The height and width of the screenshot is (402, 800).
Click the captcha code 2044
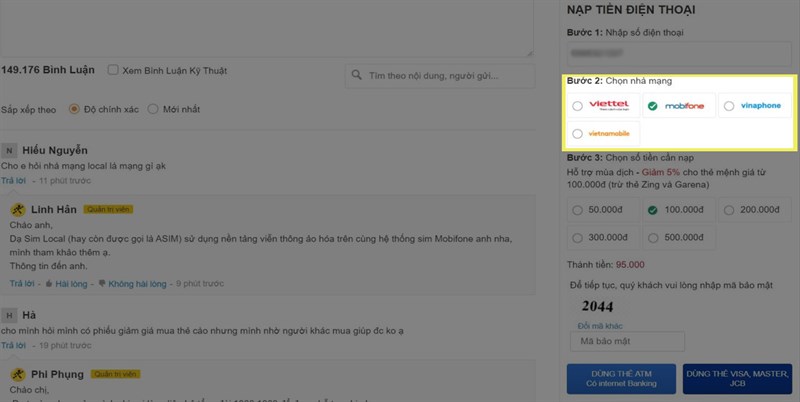(x=597, y=306)
